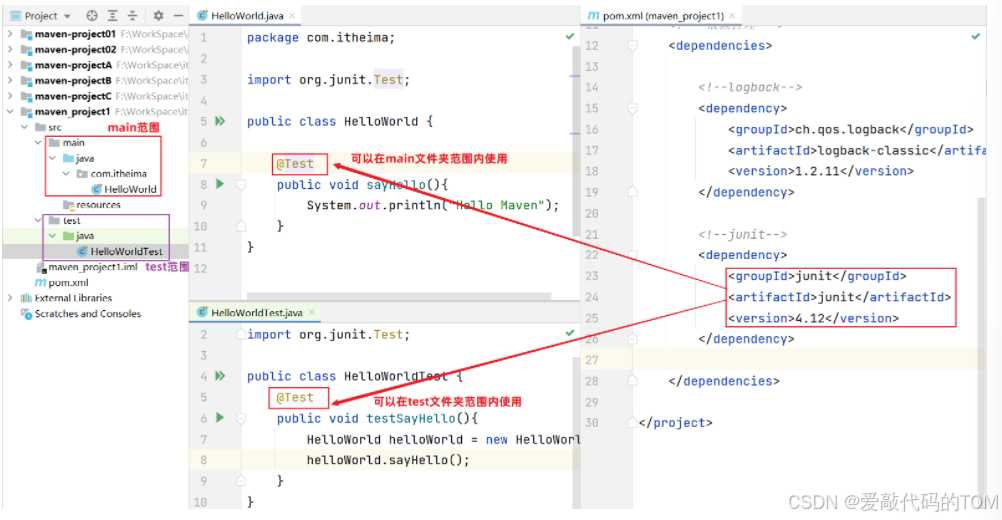Click version 4.12 line in pom.xml
1002x520 pixels.
coord(813,318)
